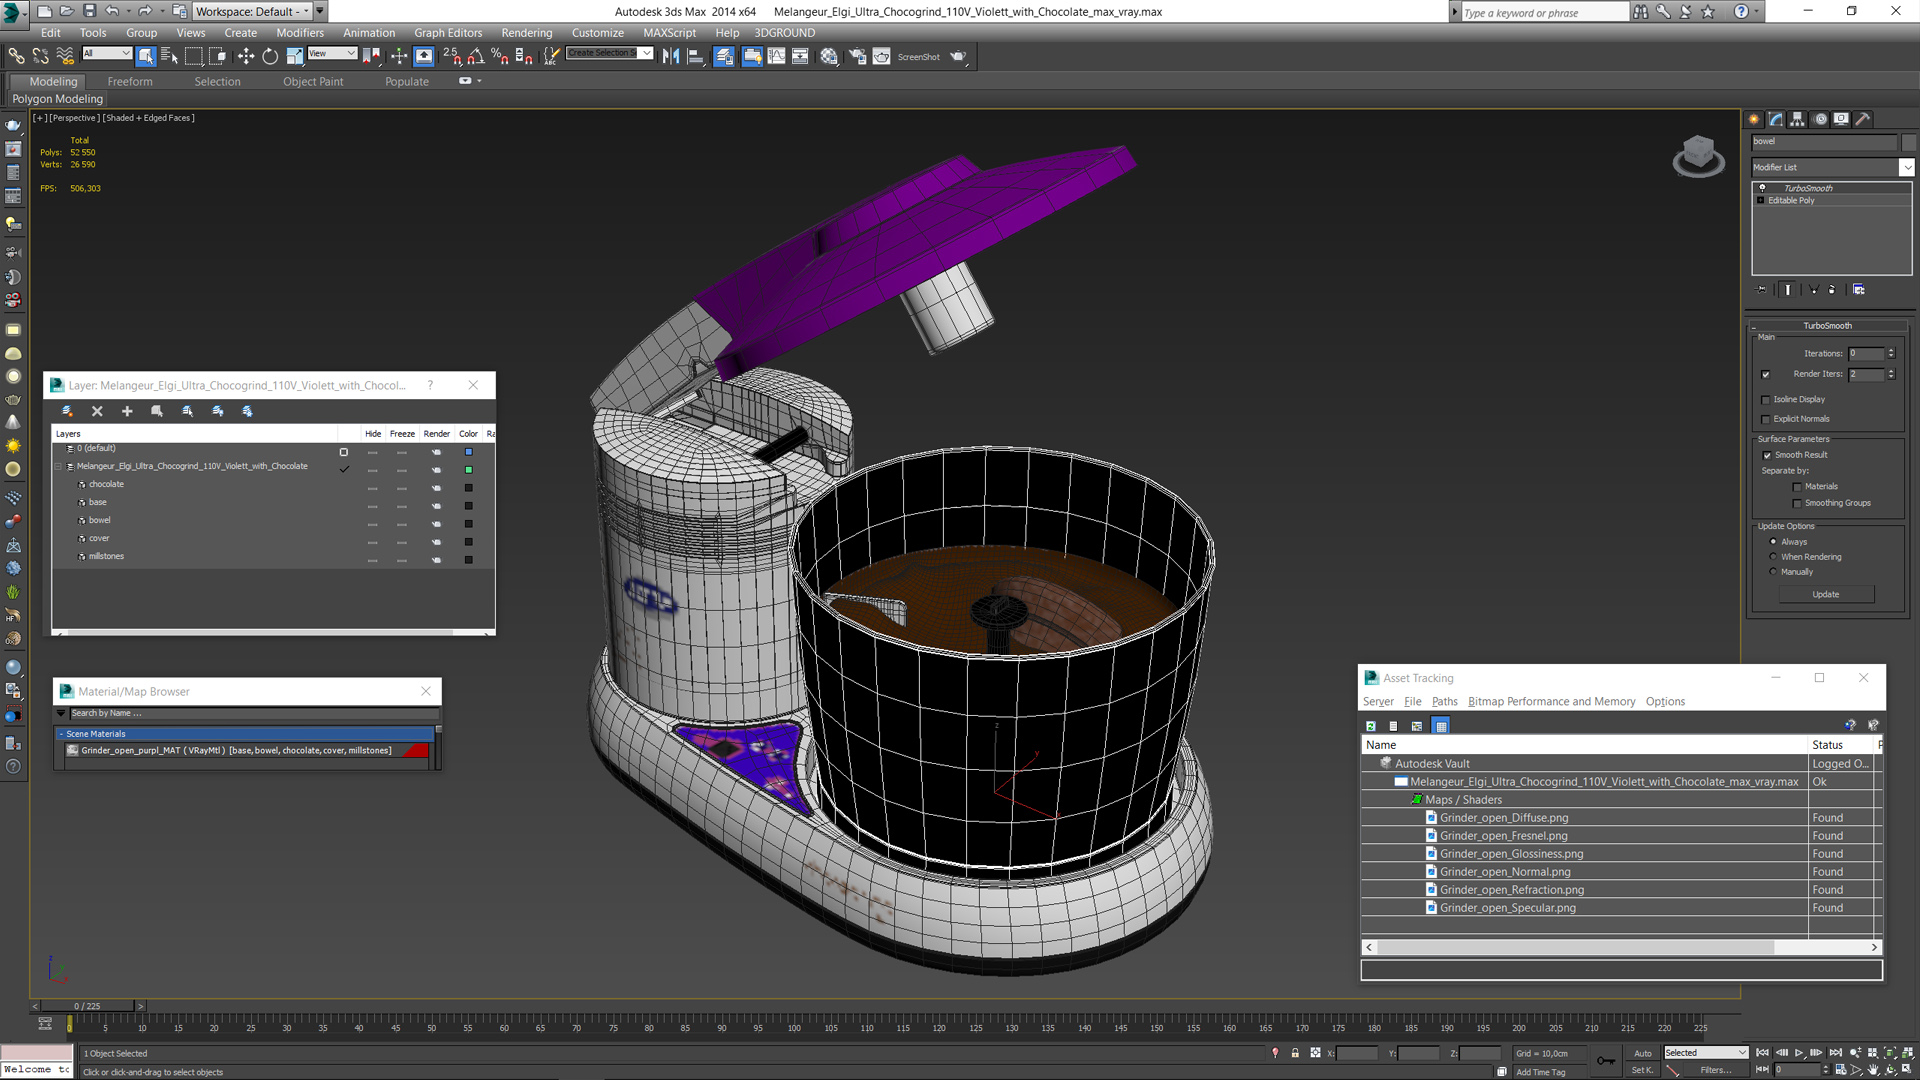Click the time slider 0 / 225 handle
1920x1080 pixels.
87,1006
